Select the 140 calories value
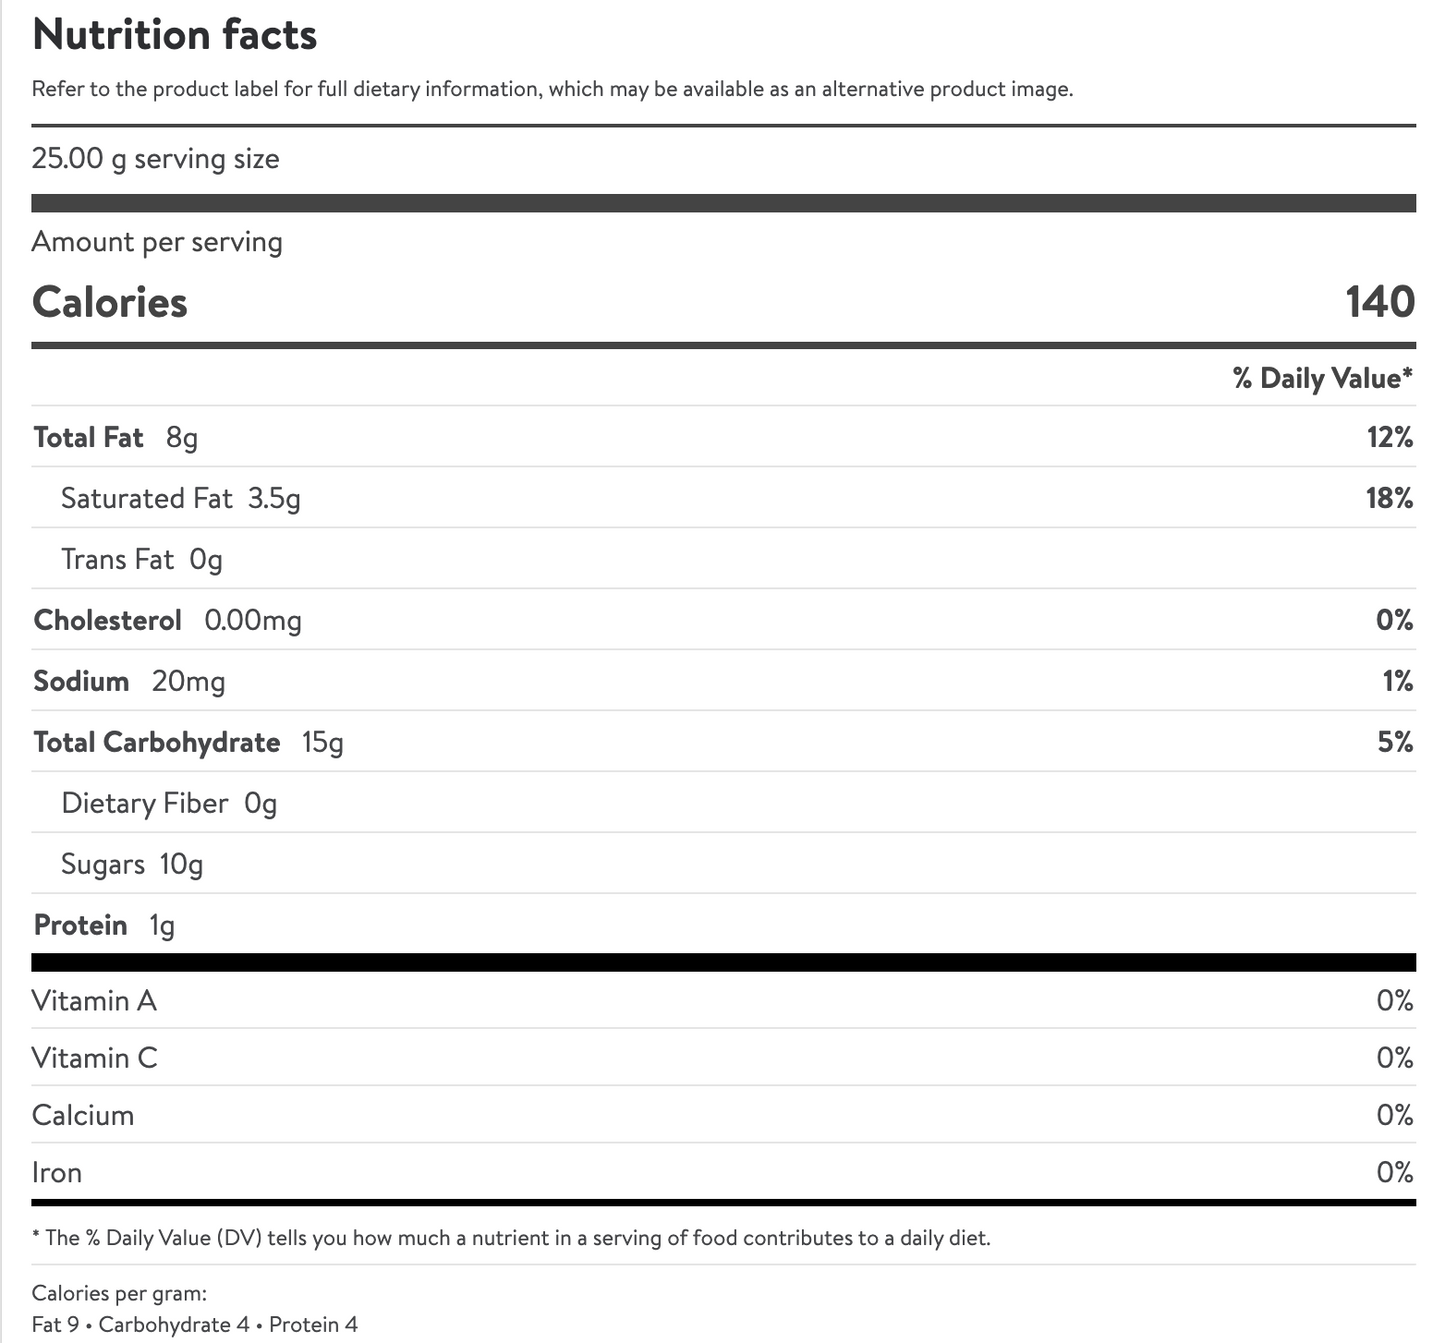The width and height of the screenshot is (1445, 1343). click(x=1379, y=302)
